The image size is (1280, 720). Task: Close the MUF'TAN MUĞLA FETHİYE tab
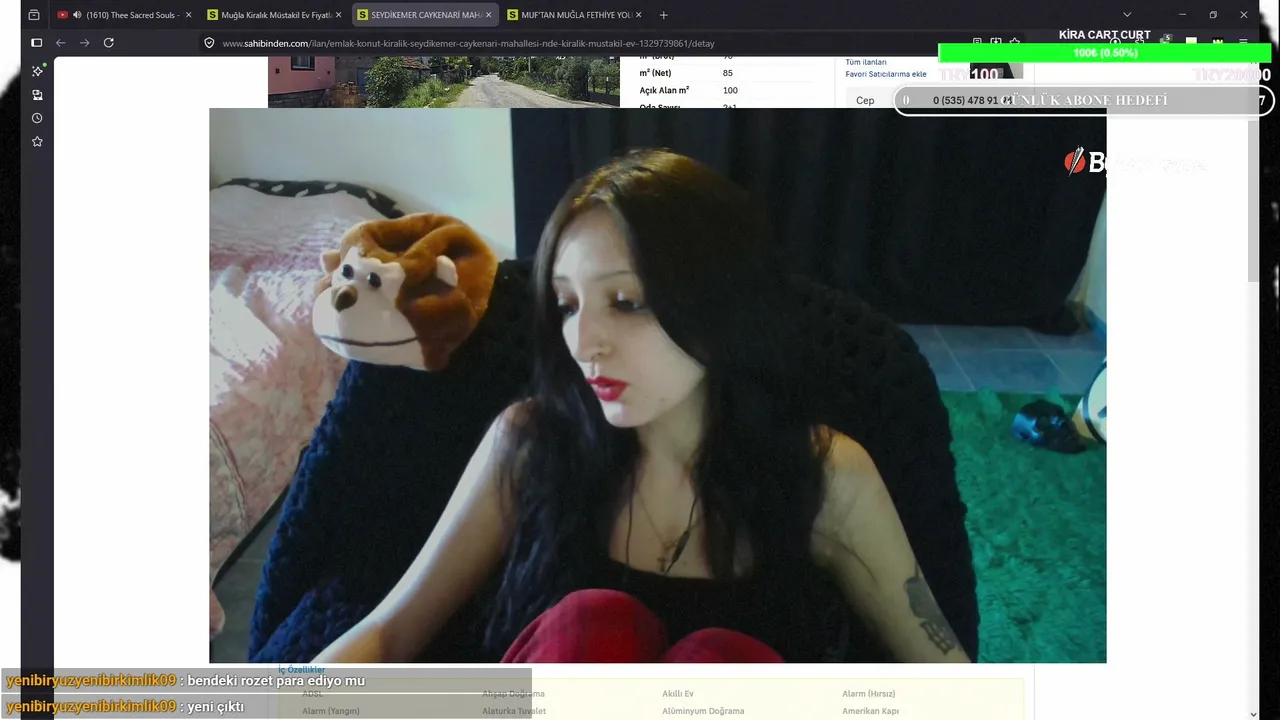(x=638, y=15)
